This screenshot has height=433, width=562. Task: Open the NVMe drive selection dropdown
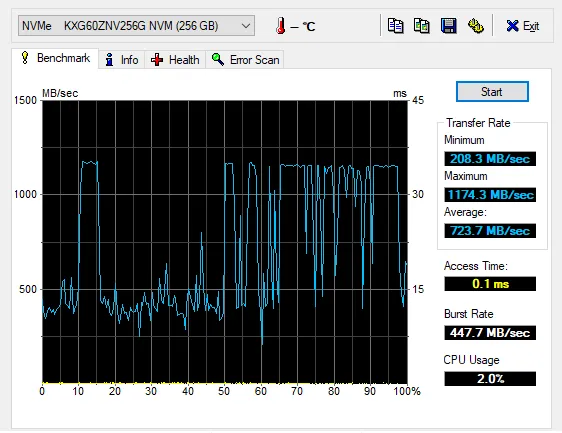pyautogui.click(x=136, y=26)
